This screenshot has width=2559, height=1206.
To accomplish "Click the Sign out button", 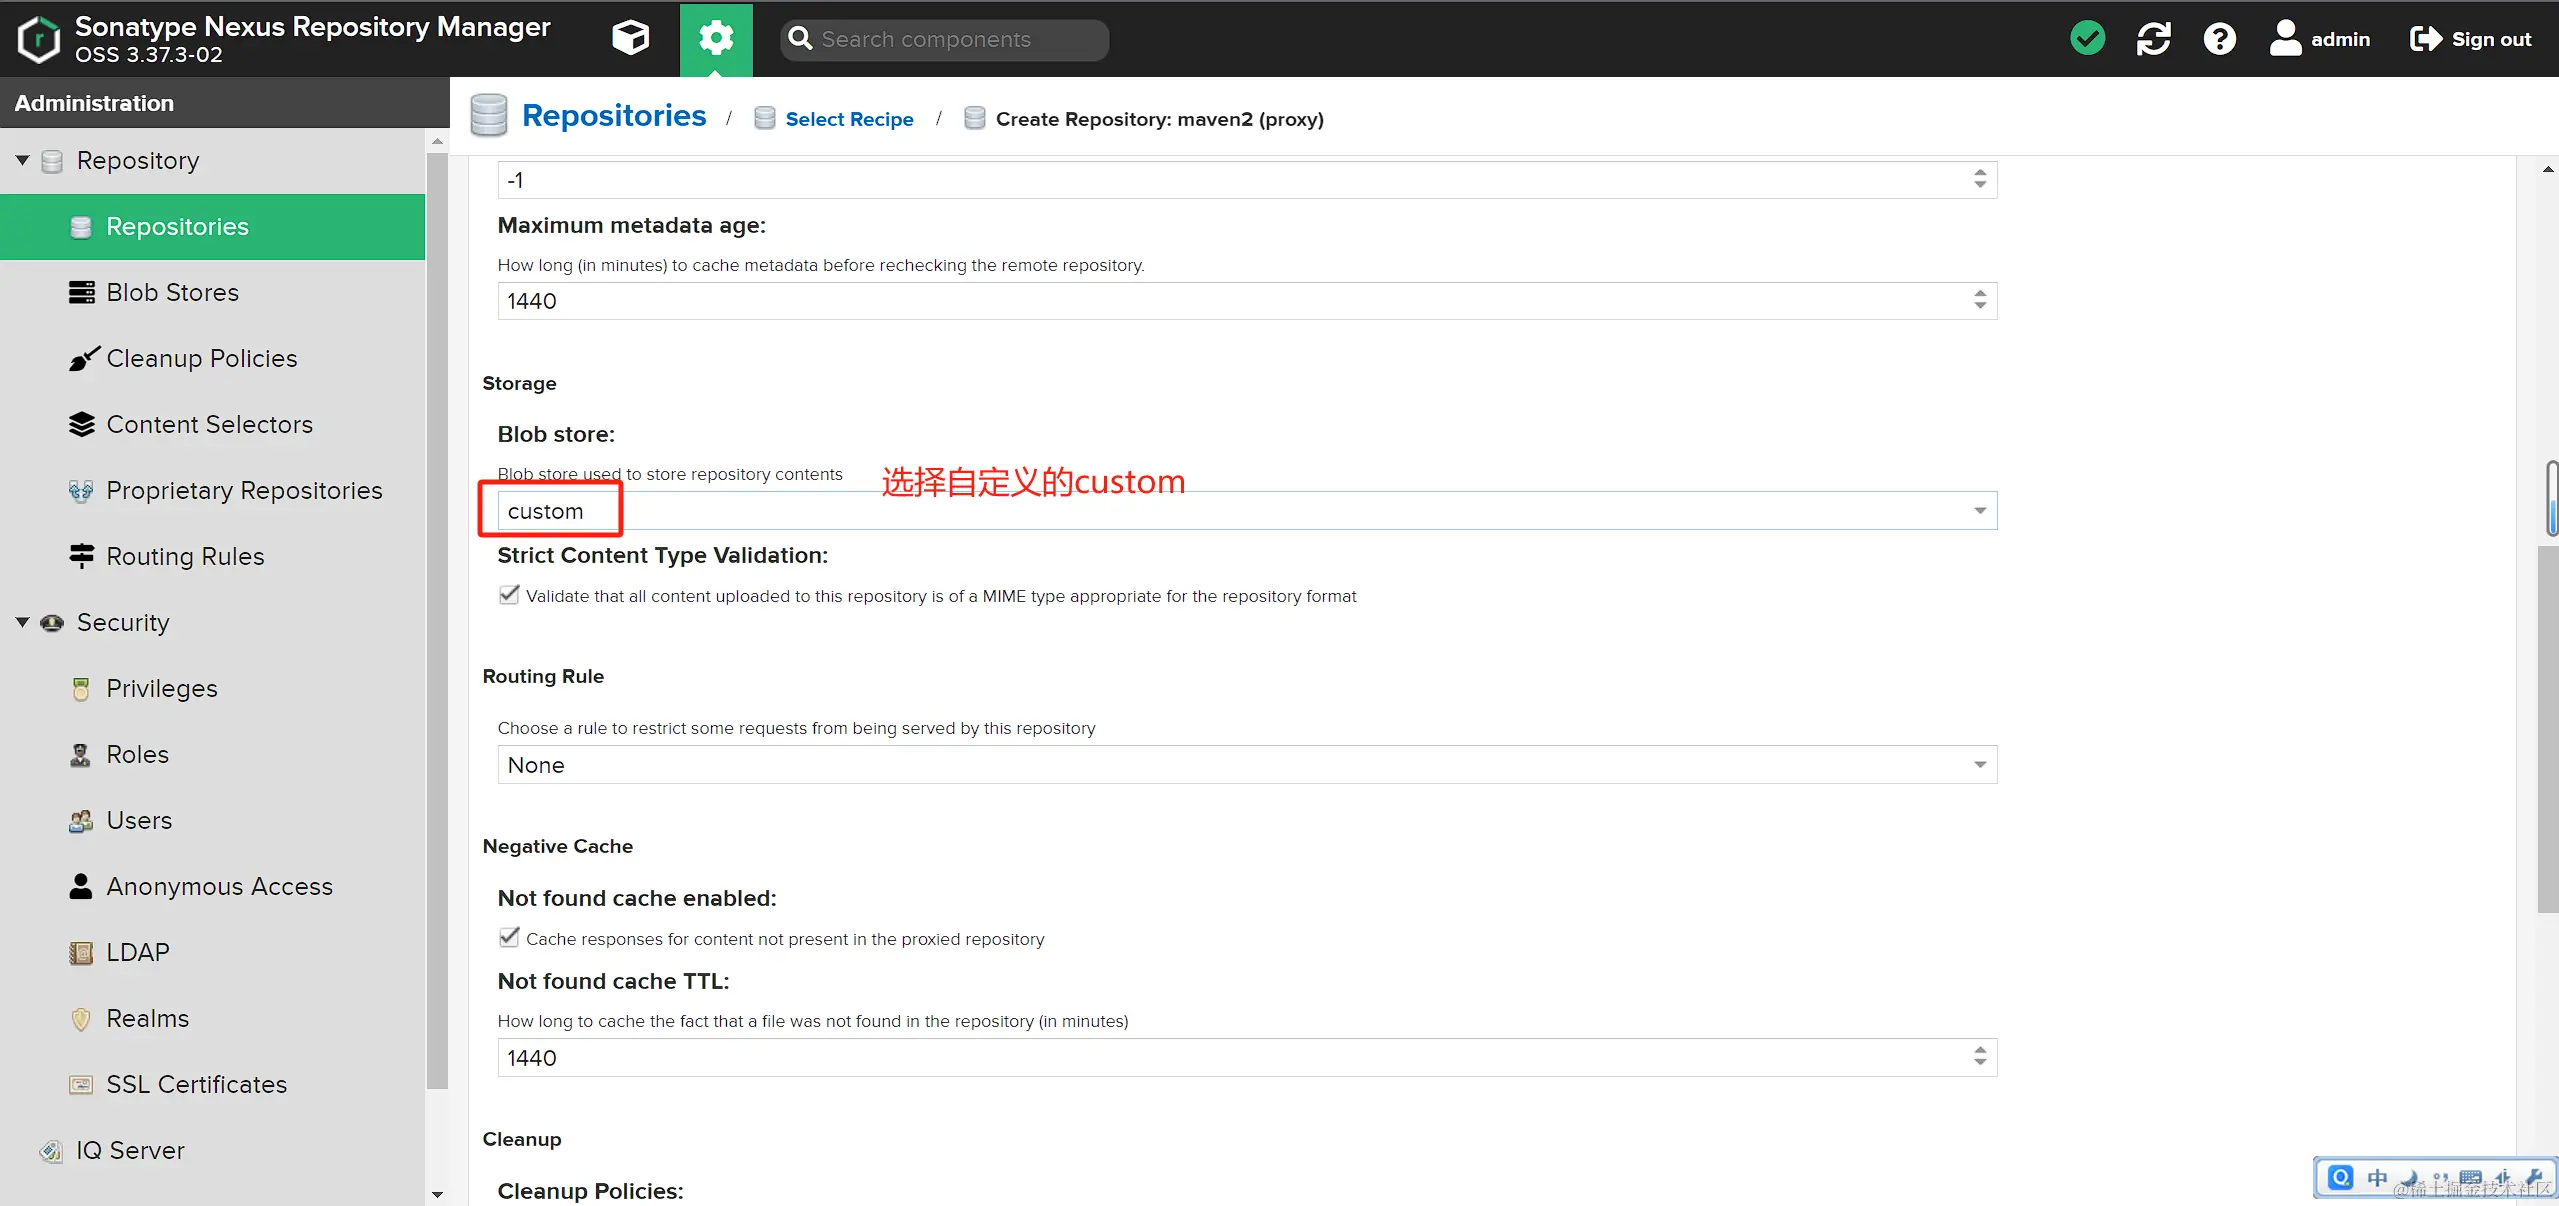I will pyautogui.click(x=2471, y=39).
